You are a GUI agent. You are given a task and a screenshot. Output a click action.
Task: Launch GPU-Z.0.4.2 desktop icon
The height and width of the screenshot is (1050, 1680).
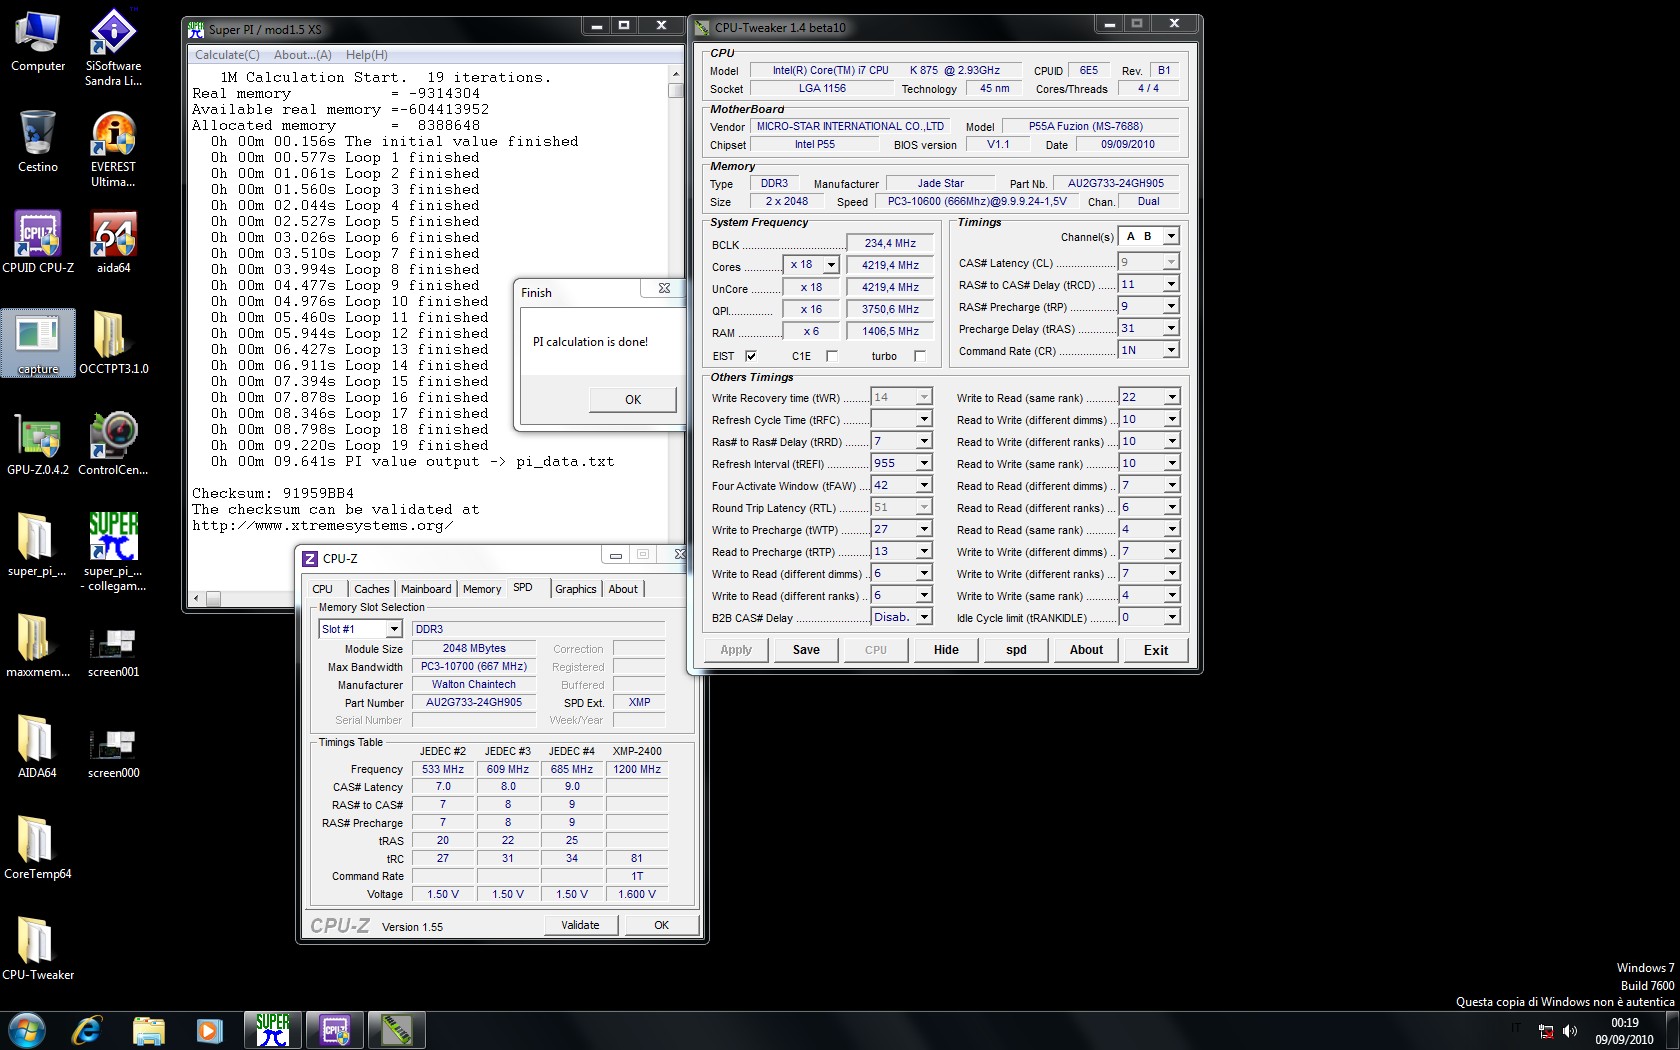(x=38, y=443)
